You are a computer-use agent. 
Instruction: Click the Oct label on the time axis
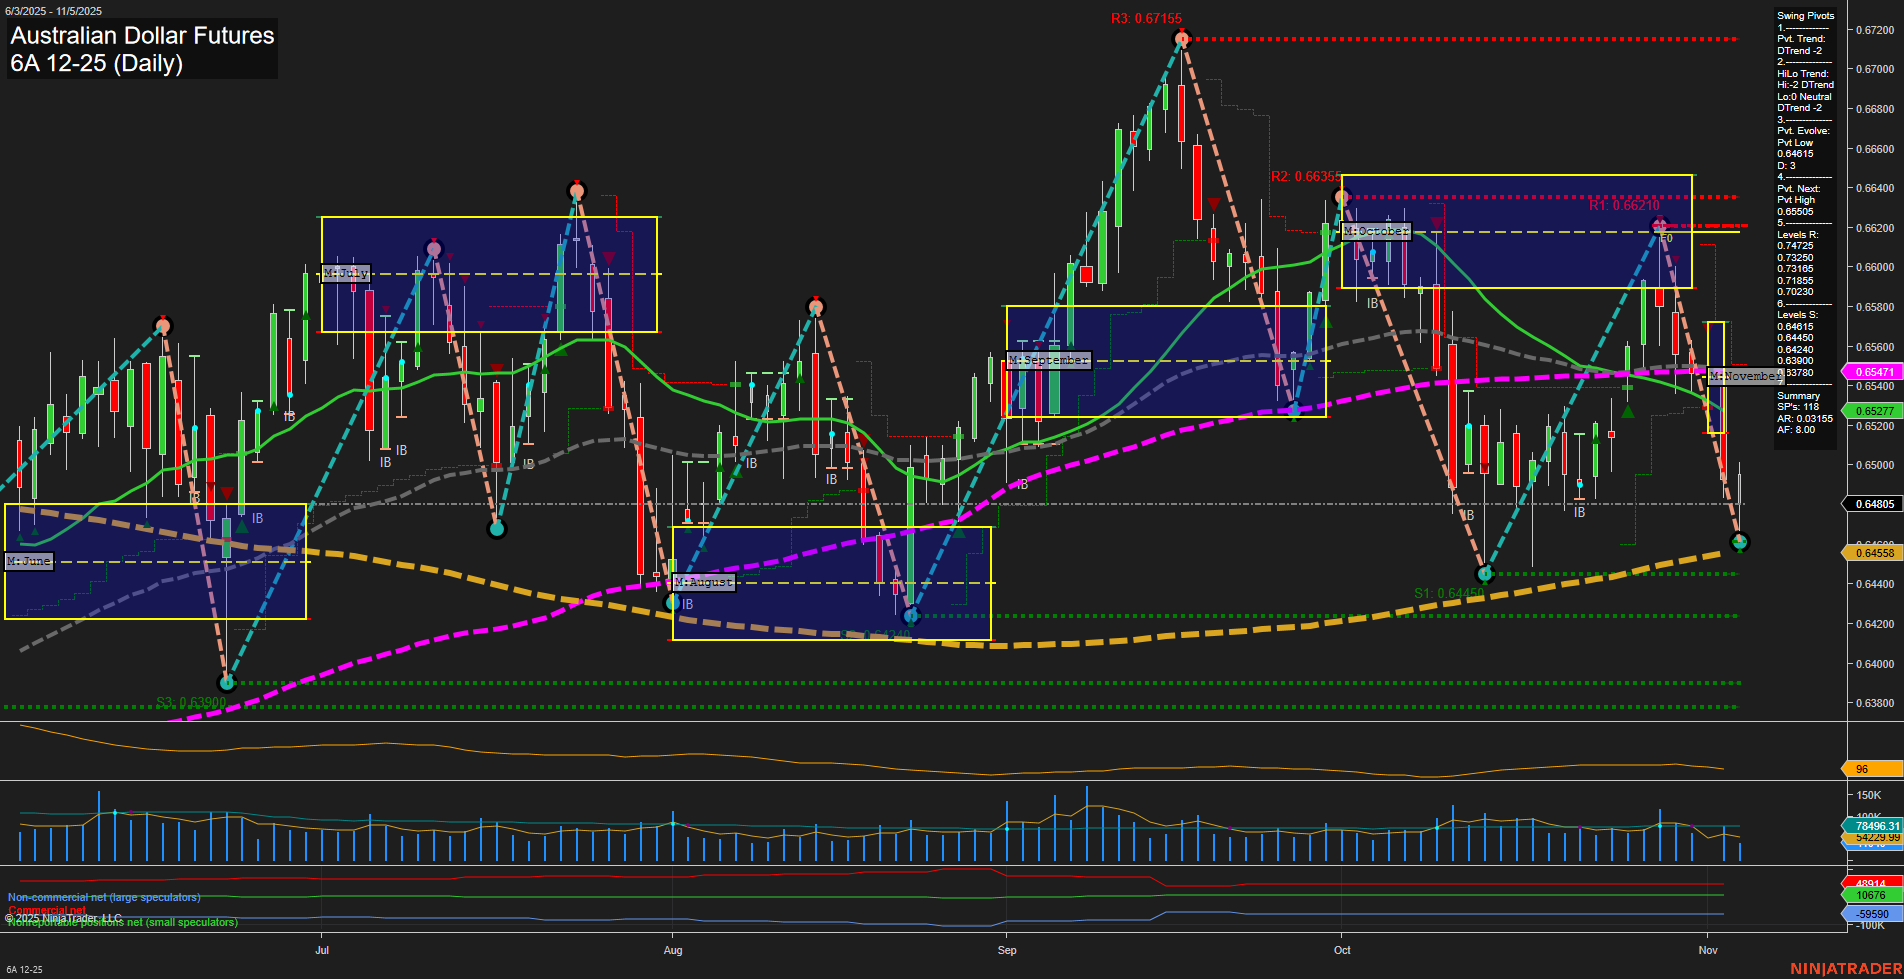coord(1342,950)
